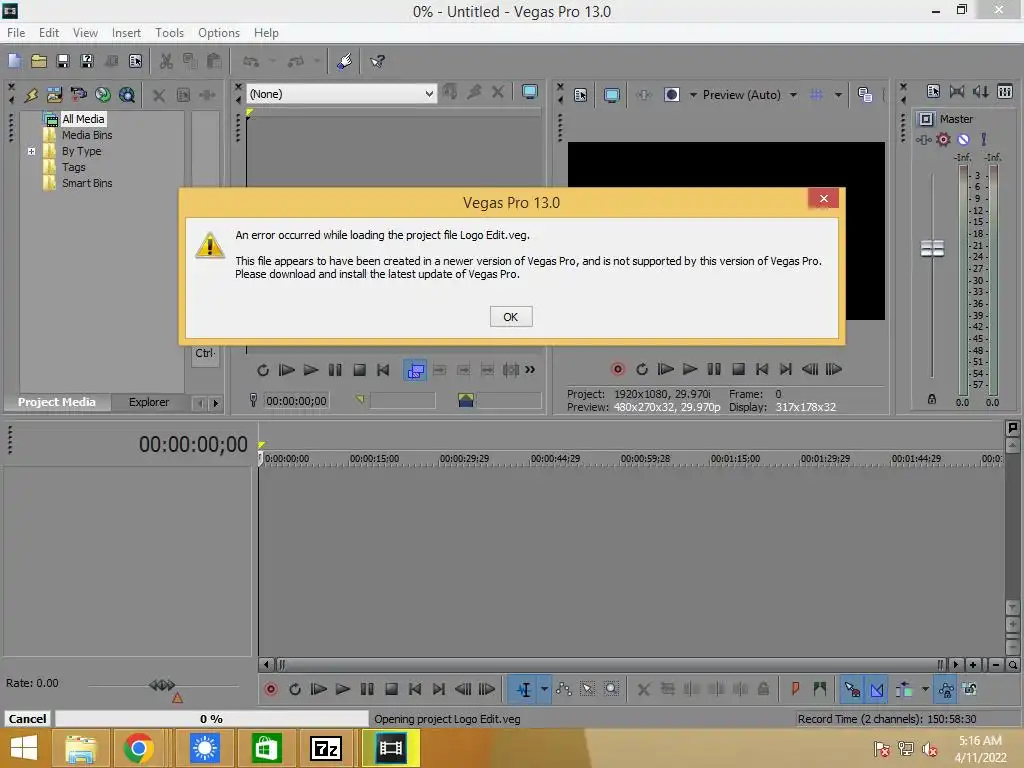Open the Insert menu

click(126, 33)
